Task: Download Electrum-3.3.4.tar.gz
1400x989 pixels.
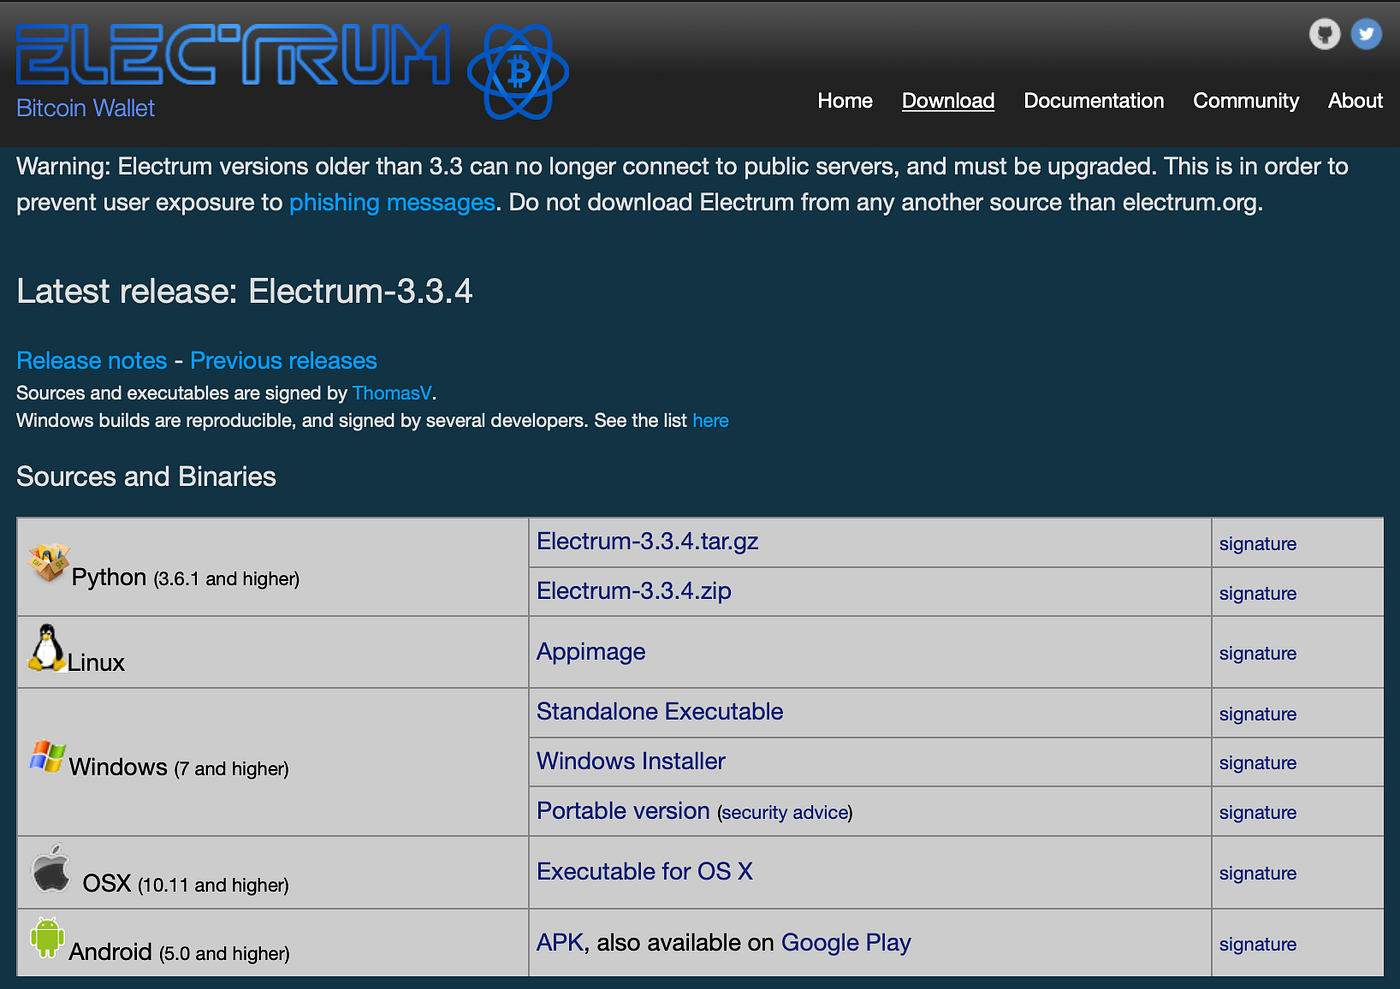Action: (648, 542)
